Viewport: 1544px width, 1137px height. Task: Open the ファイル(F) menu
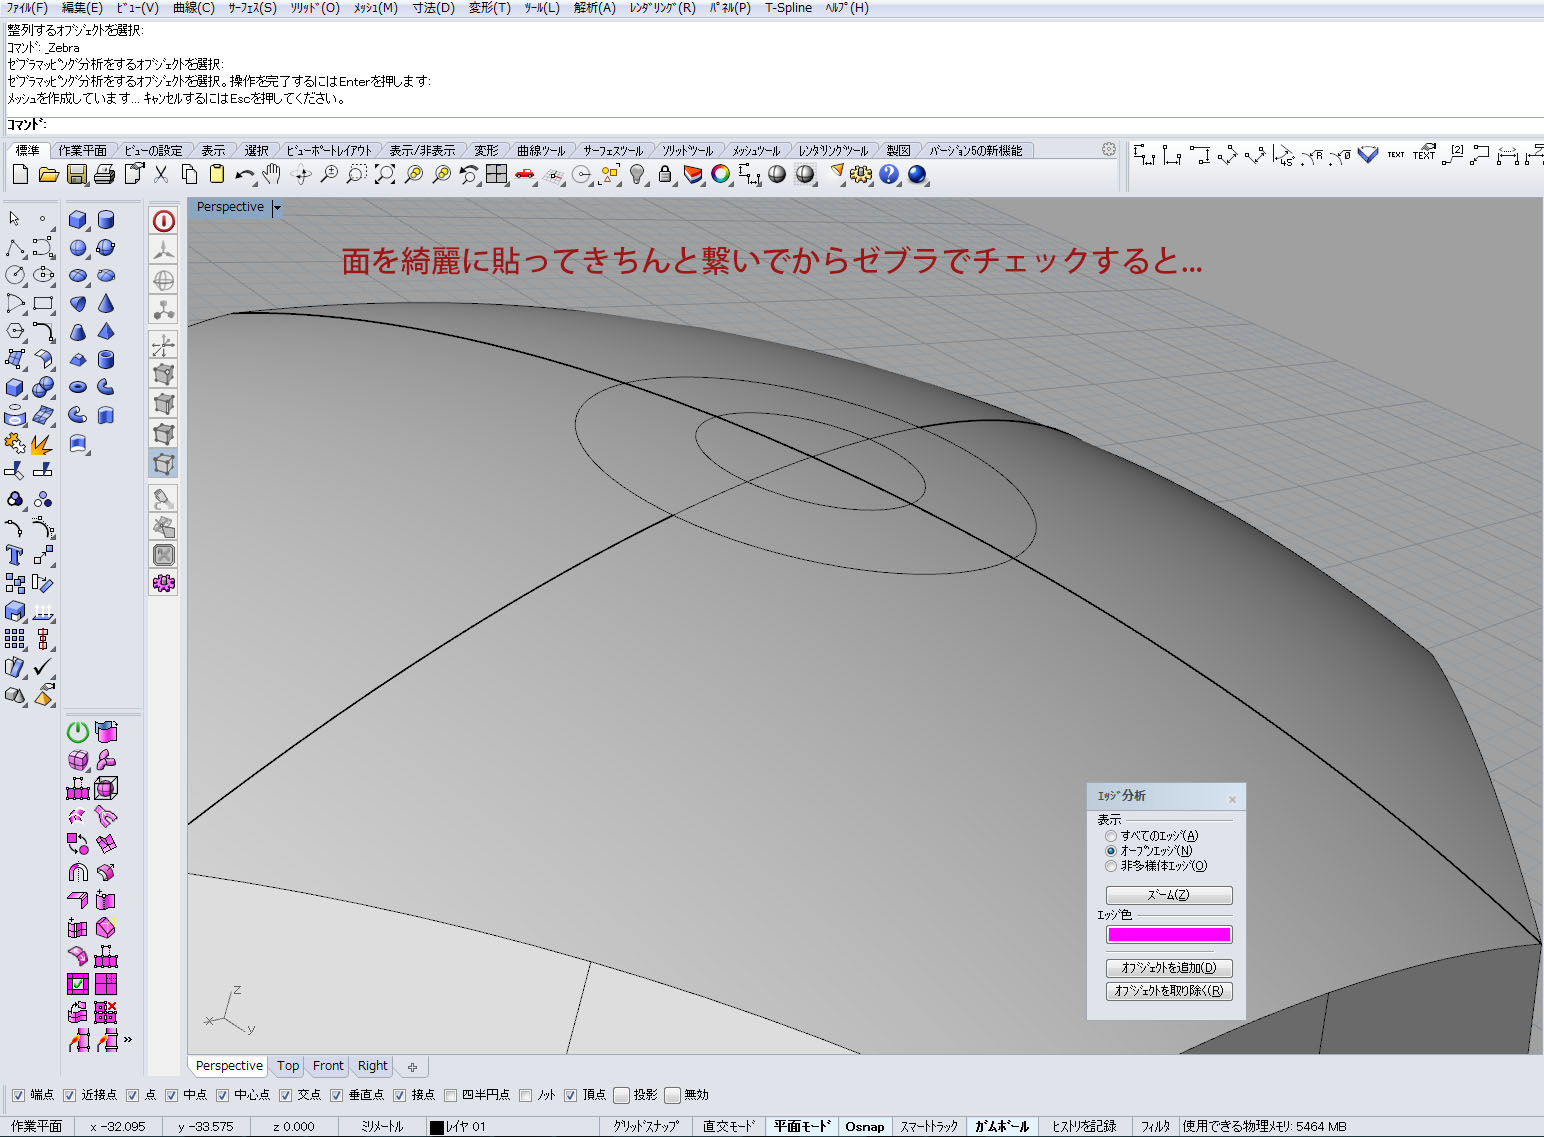pos(27,8)
